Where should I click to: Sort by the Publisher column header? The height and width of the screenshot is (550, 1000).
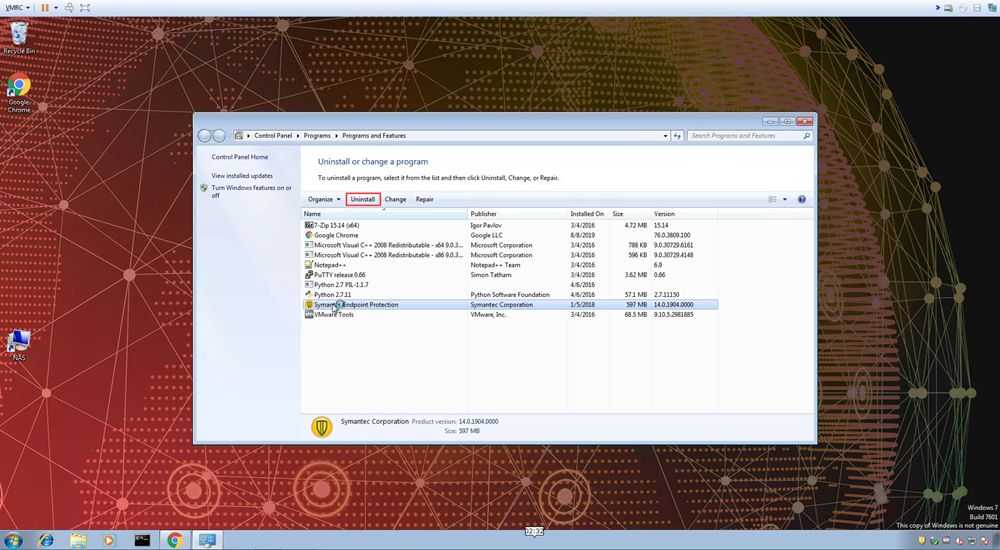coord(517,214)
